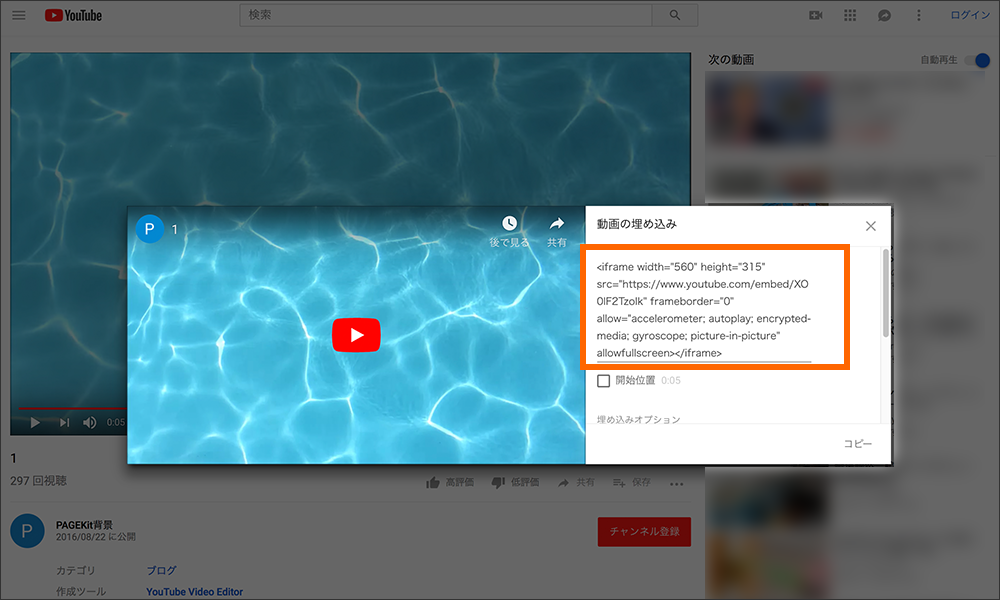Open the messages bubble icon
This screenshot has width=1000, height=600.
tap(884, 15)
